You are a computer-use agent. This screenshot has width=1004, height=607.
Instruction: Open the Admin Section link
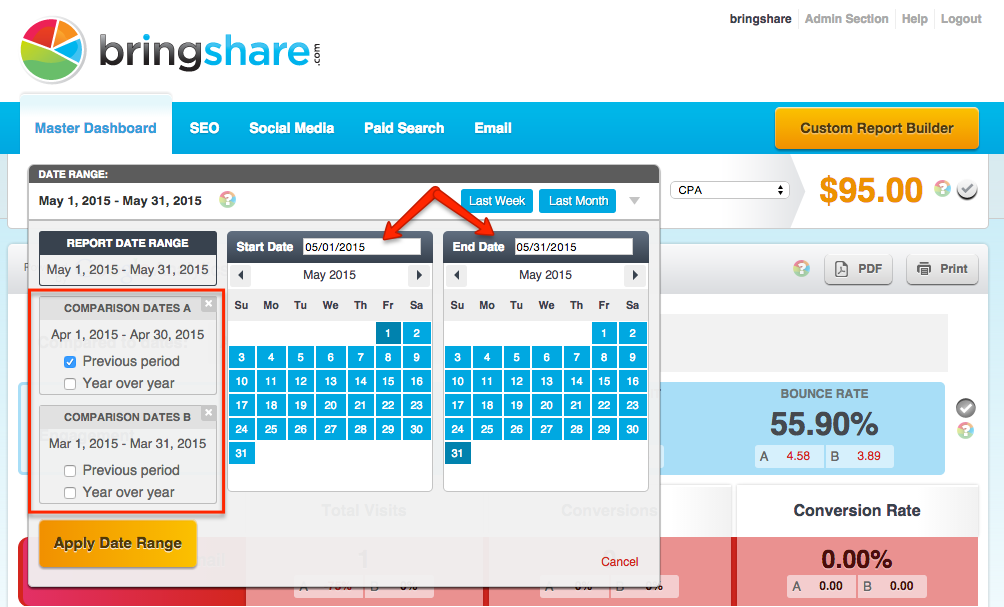tap(846, 19)
